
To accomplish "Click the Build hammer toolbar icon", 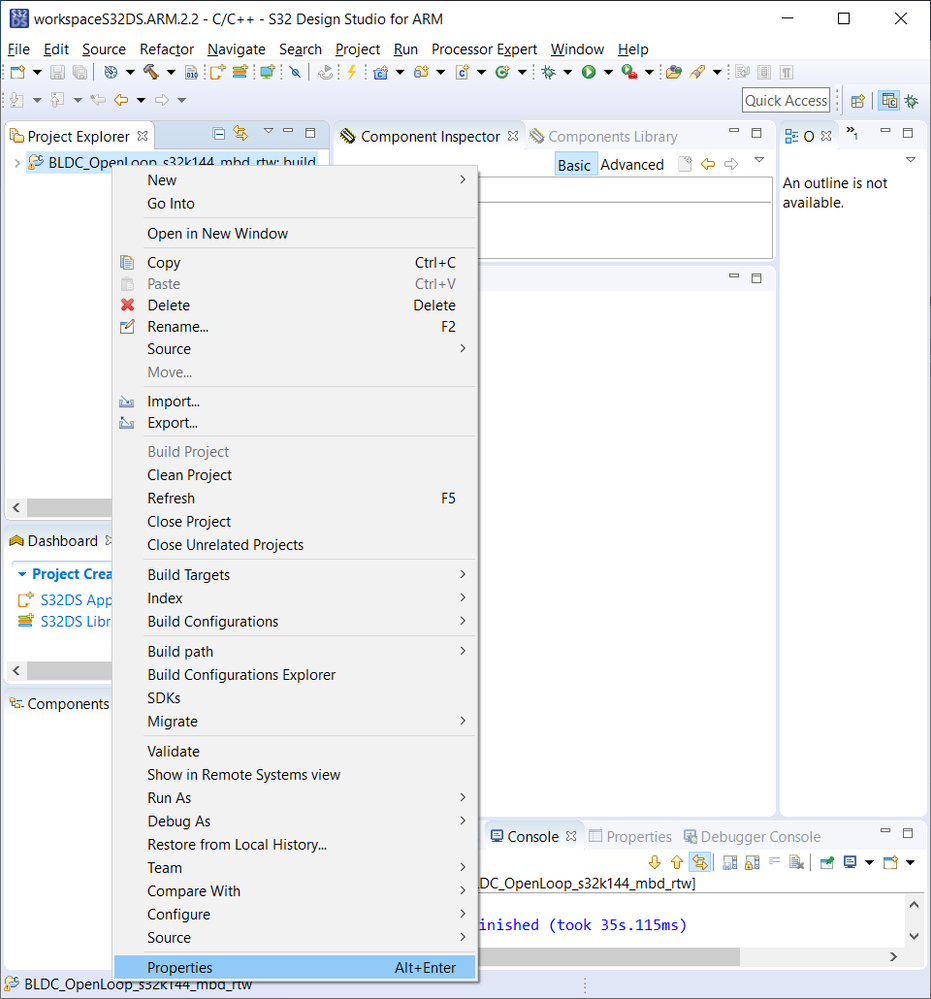I will click(151, 72).
